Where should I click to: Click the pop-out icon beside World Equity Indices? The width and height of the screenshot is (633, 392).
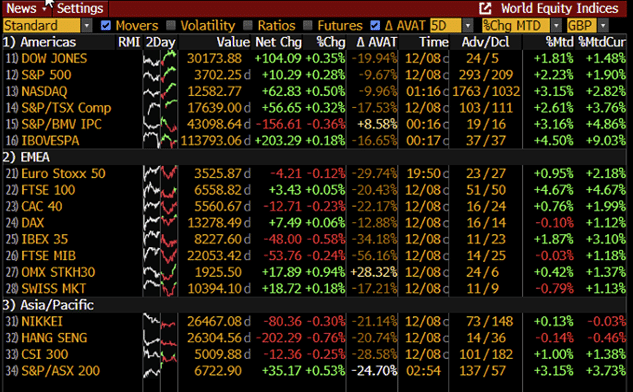[x=485, y=8]
